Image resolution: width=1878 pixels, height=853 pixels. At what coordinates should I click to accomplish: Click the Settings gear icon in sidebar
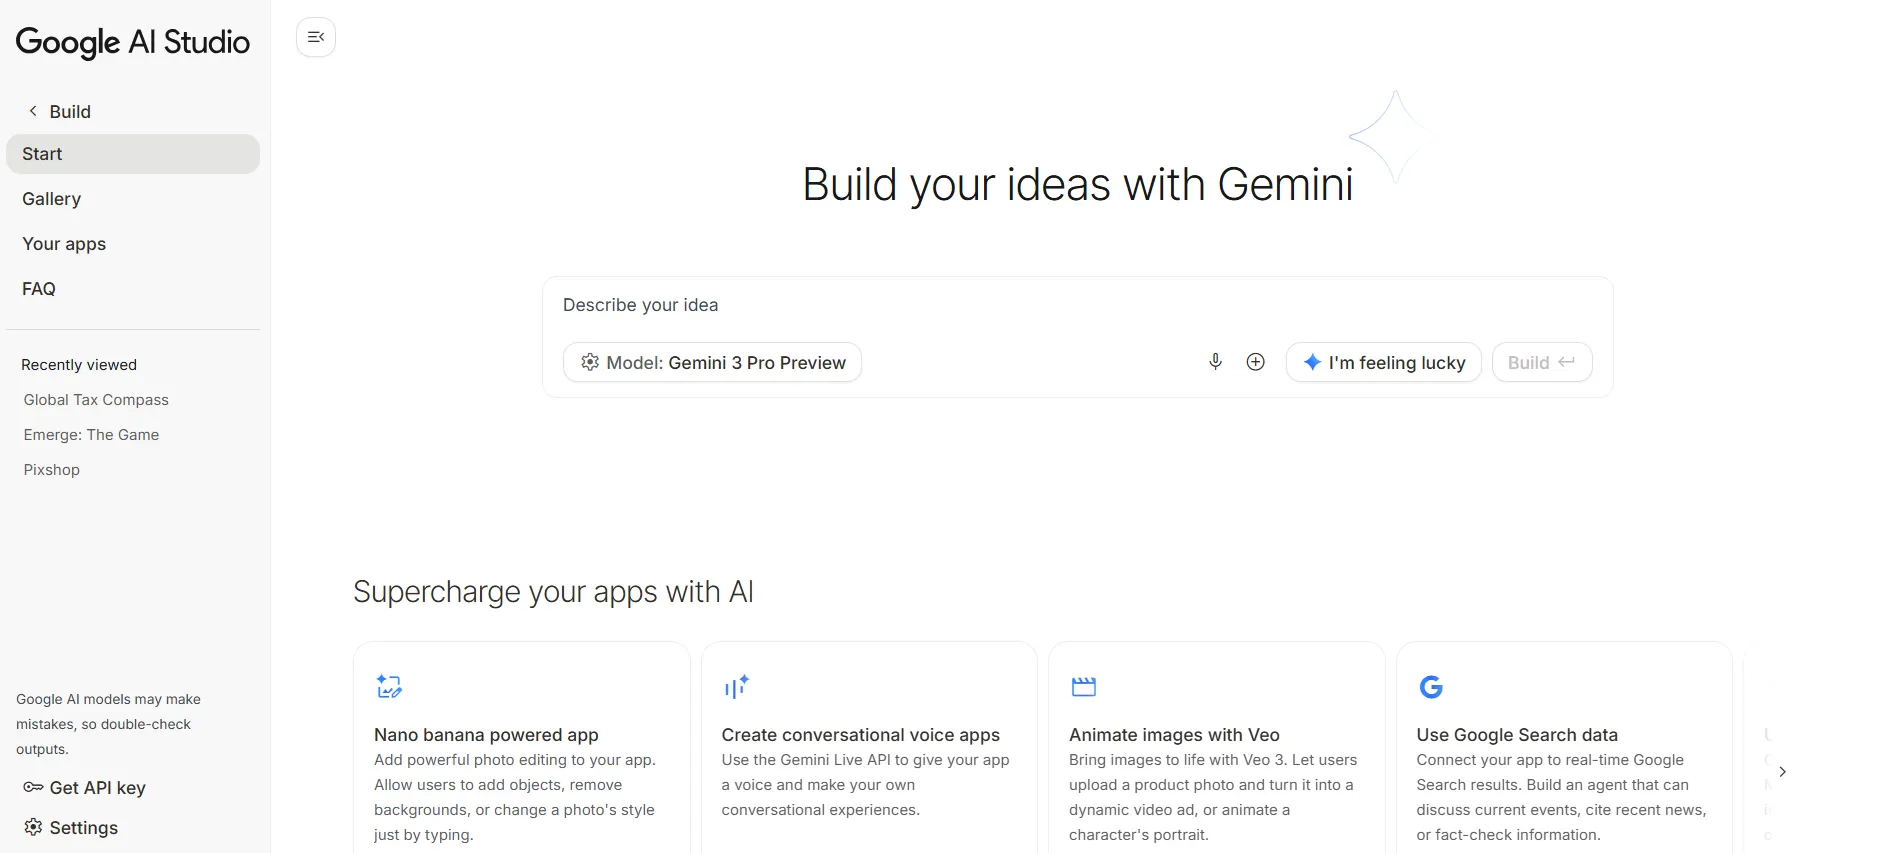tap(33, 827)
